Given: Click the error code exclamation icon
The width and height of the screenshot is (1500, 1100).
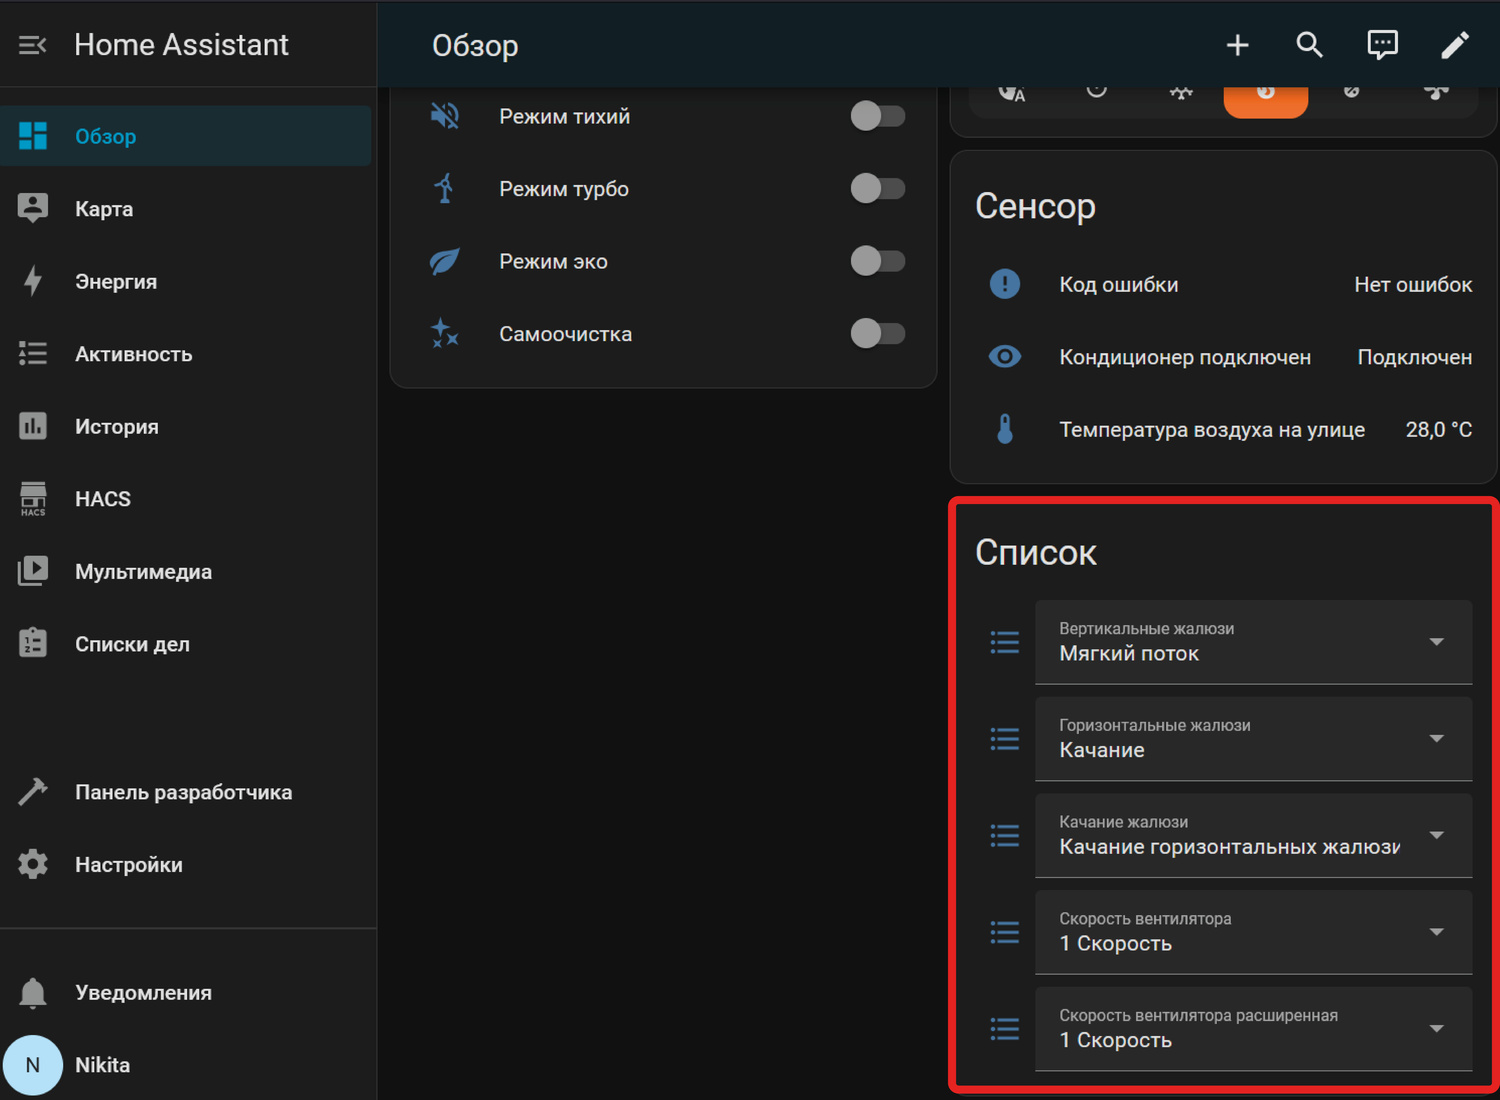Looking at the screenshot, I should [1005, 284].
